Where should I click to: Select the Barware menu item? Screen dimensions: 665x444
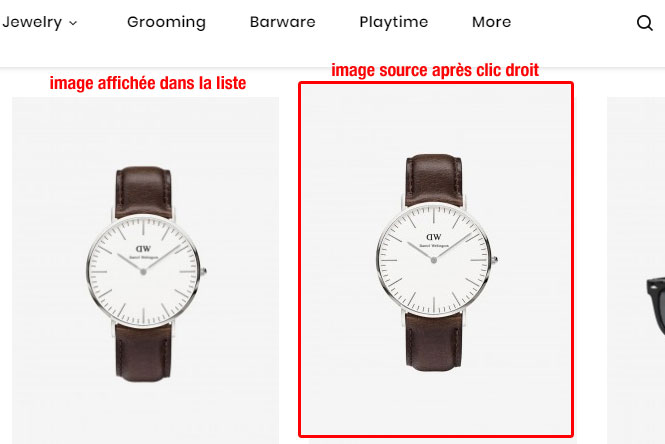tap(282, 22)
